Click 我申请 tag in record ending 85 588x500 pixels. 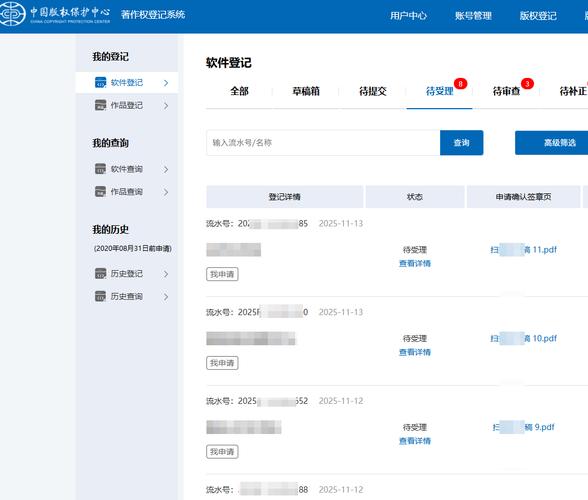tap(222, 274)
